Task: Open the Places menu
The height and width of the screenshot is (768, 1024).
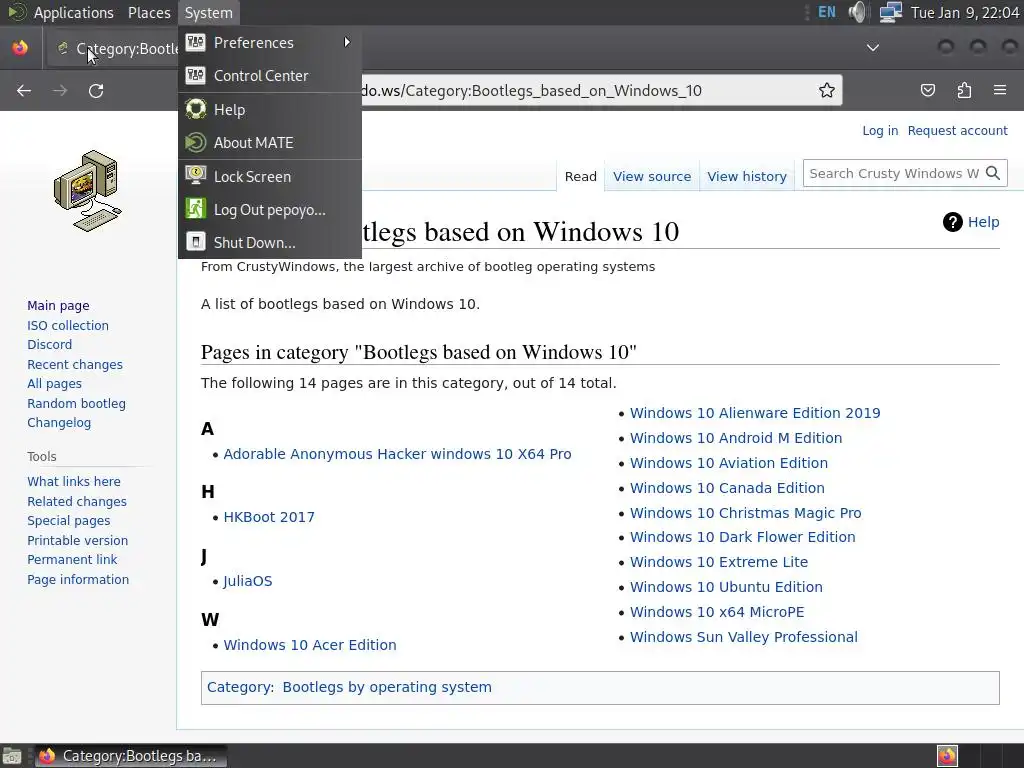Action: (149, 12)
